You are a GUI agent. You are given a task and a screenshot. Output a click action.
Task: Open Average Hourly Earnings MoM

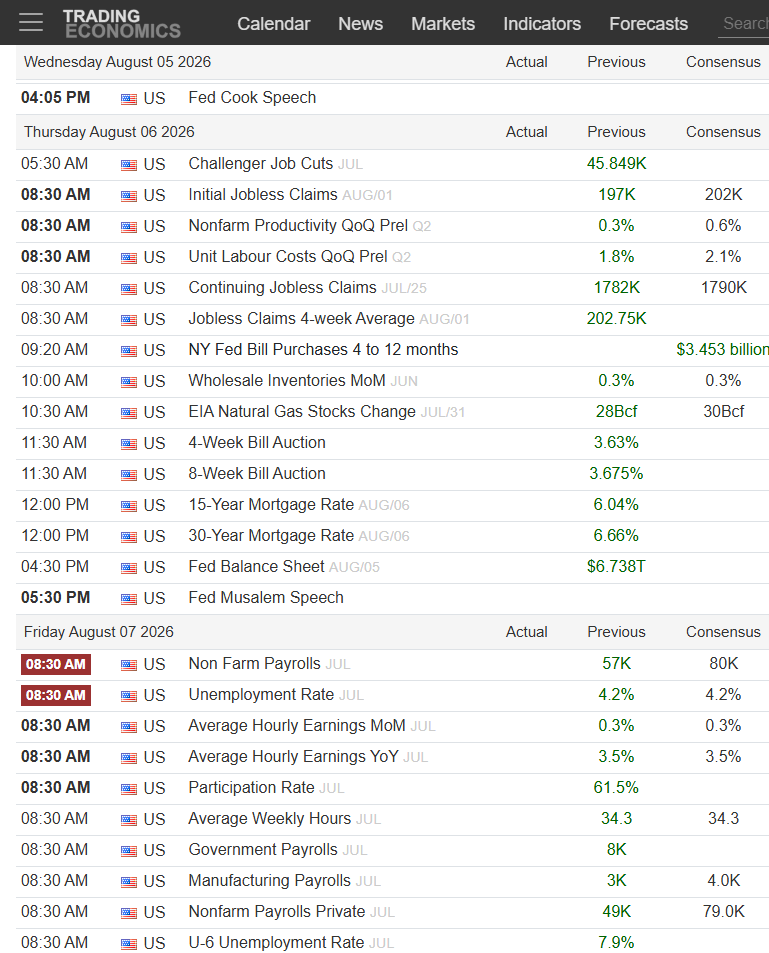pos(297,726)
